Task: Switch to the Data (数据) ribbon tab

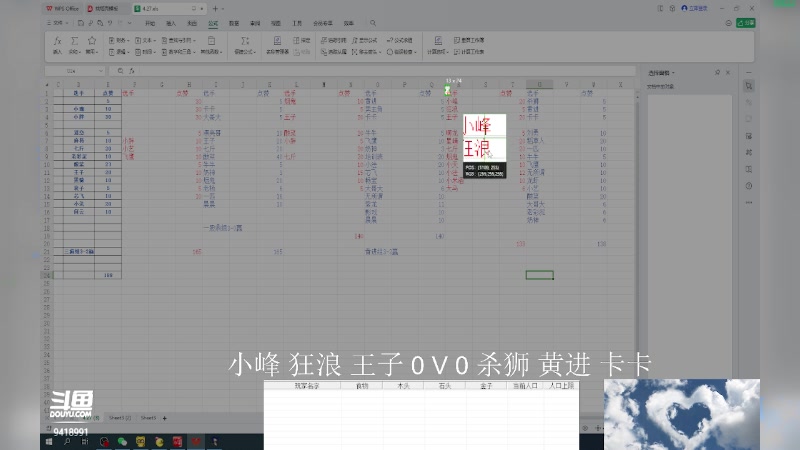Action: point(234,23)
